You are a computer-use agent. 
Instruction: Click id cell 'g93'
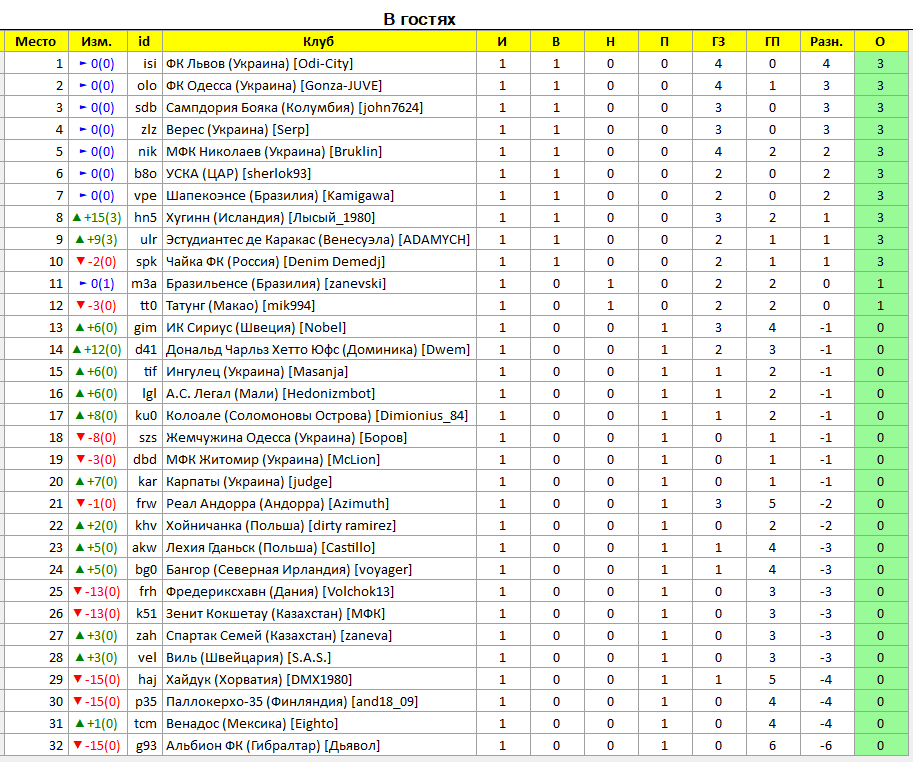click(x=146, y=746)
